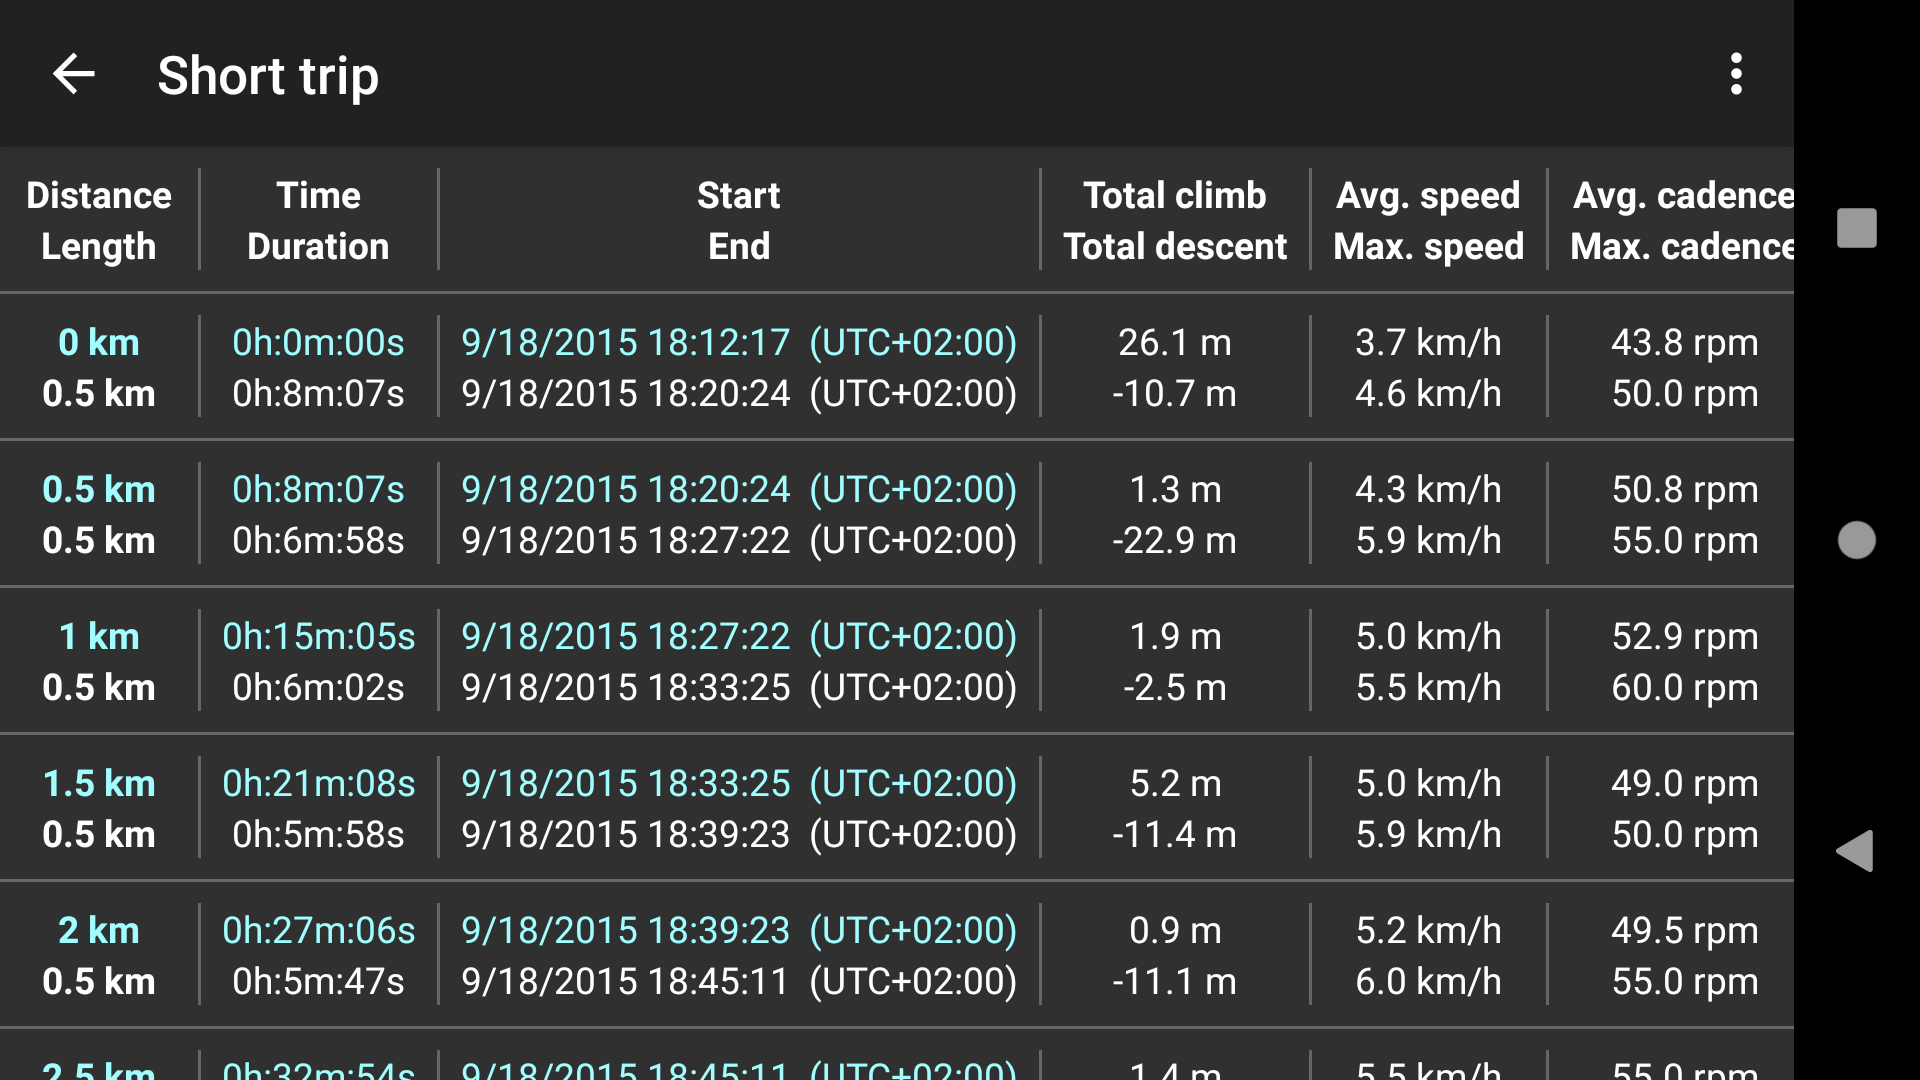Tap the 0h:27m:06s time cell

click(x=318, y=930)
